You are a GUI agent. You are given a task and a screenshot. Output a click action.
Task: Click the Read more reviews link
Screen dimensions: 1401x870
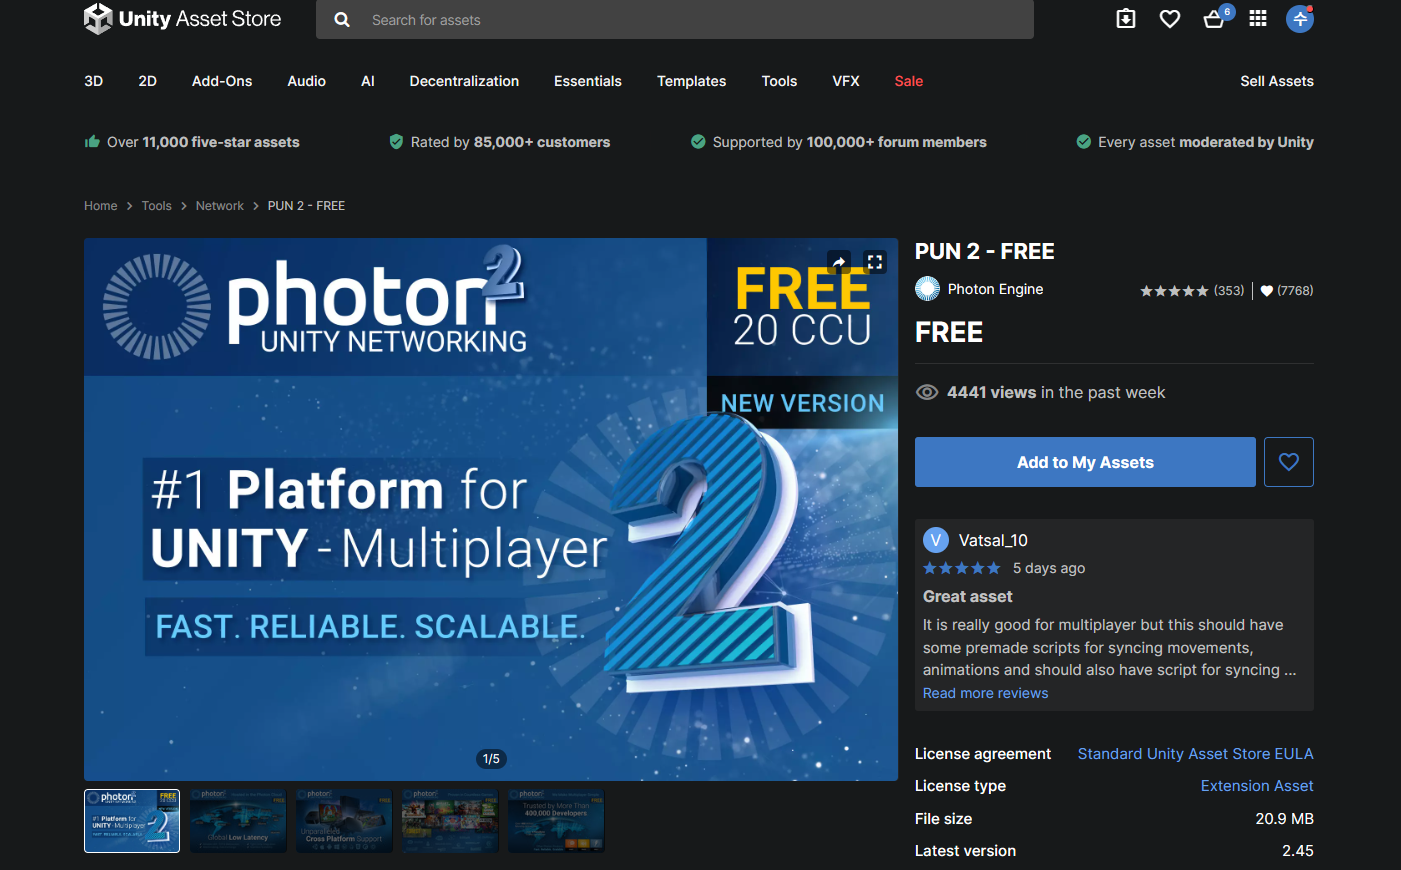click(986, 693)
